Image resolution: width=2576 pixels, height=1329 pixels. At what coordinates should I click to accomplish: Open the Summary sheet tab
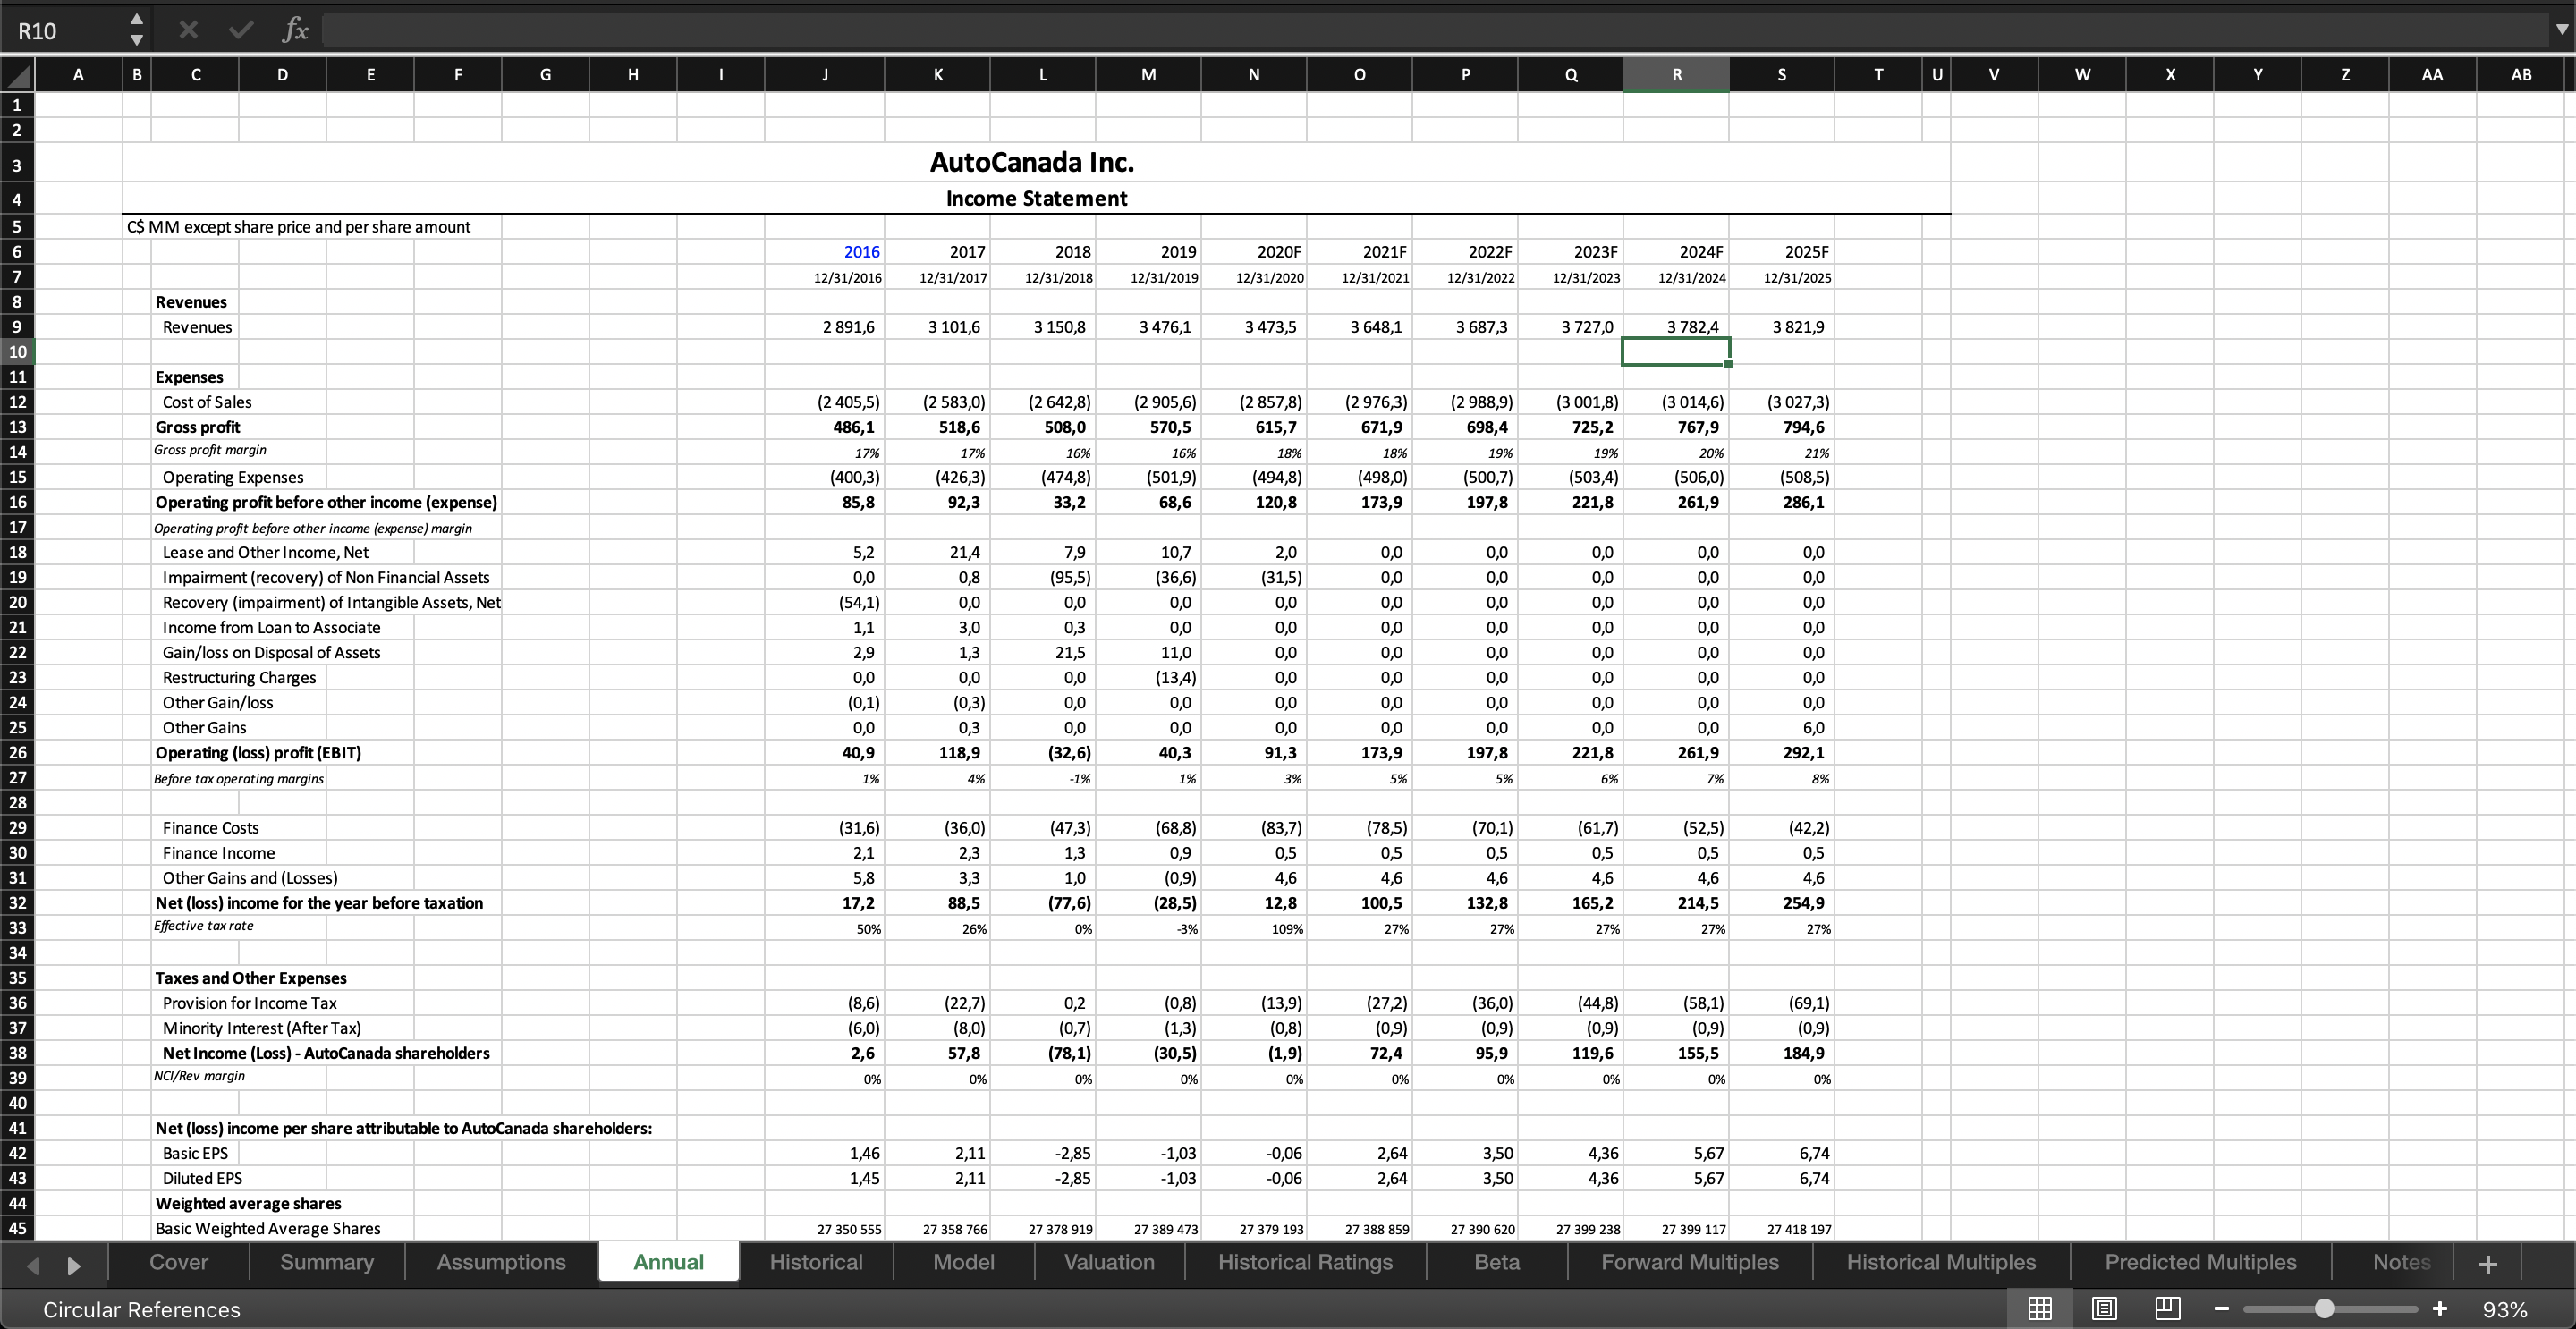point(327,1262)
